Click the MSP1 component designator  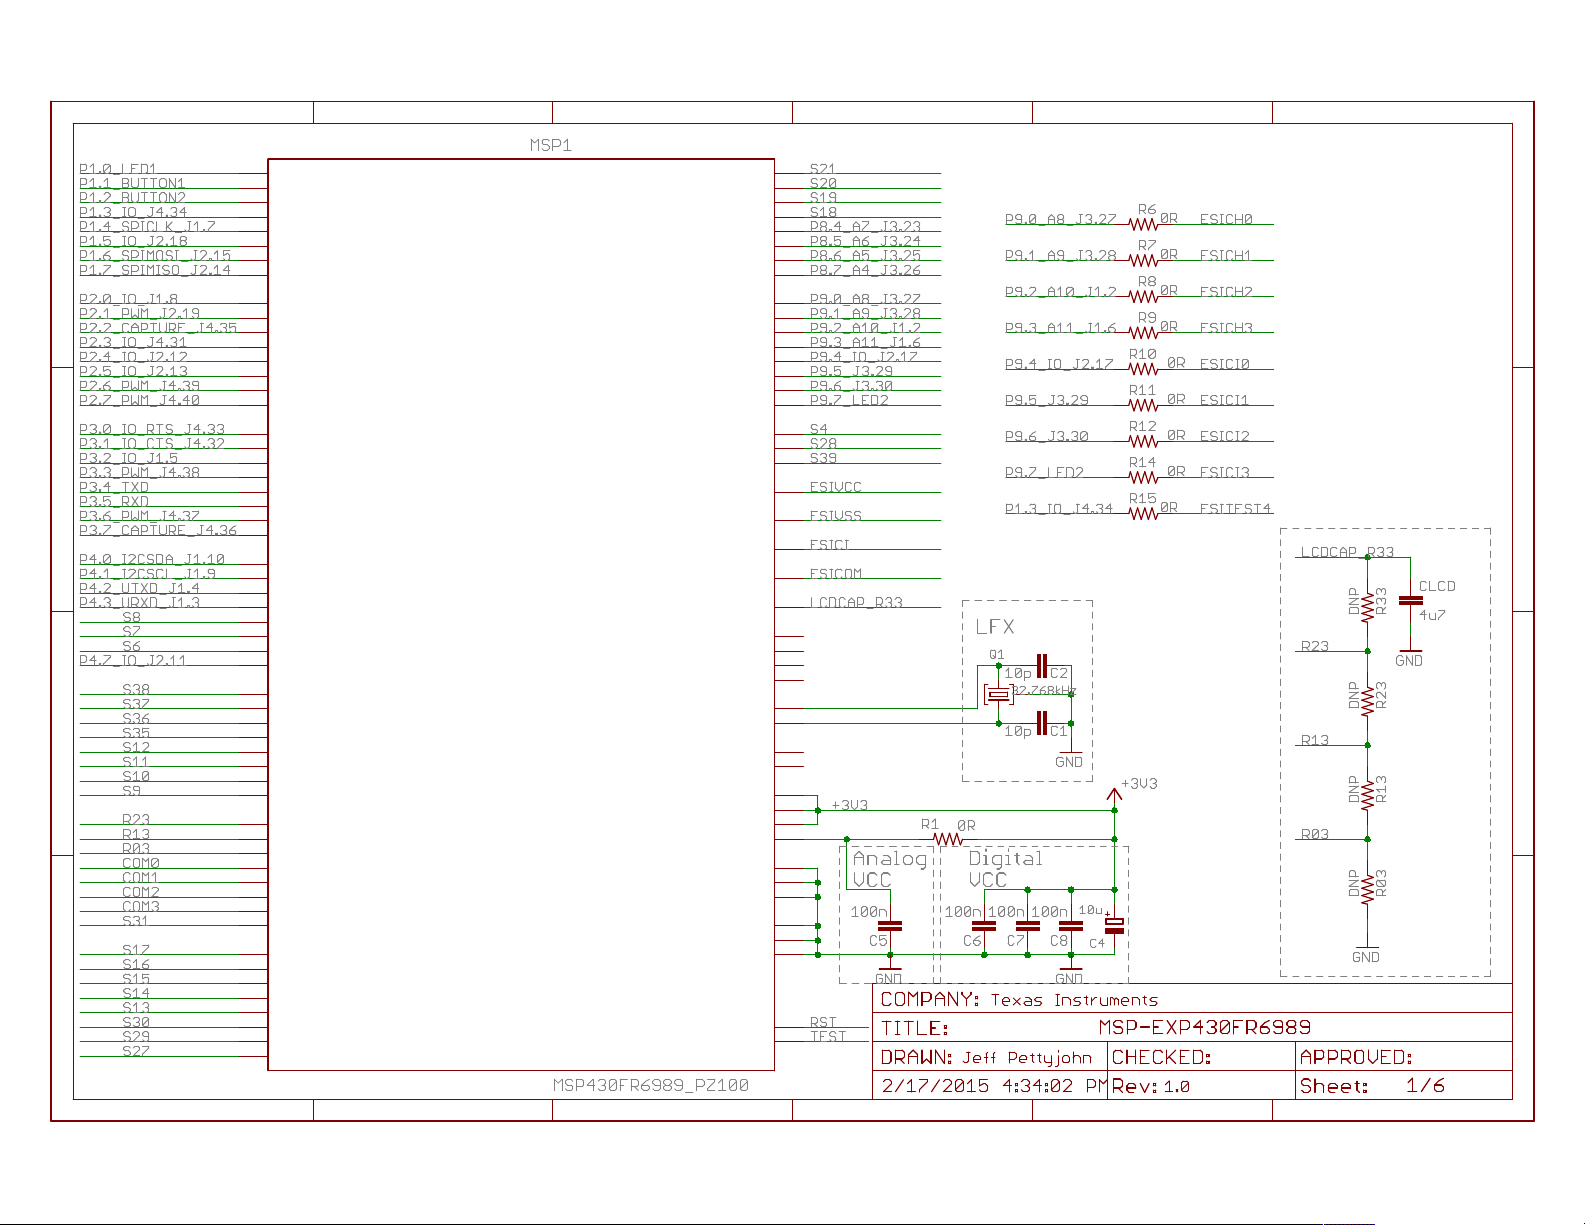pos(550,145)
